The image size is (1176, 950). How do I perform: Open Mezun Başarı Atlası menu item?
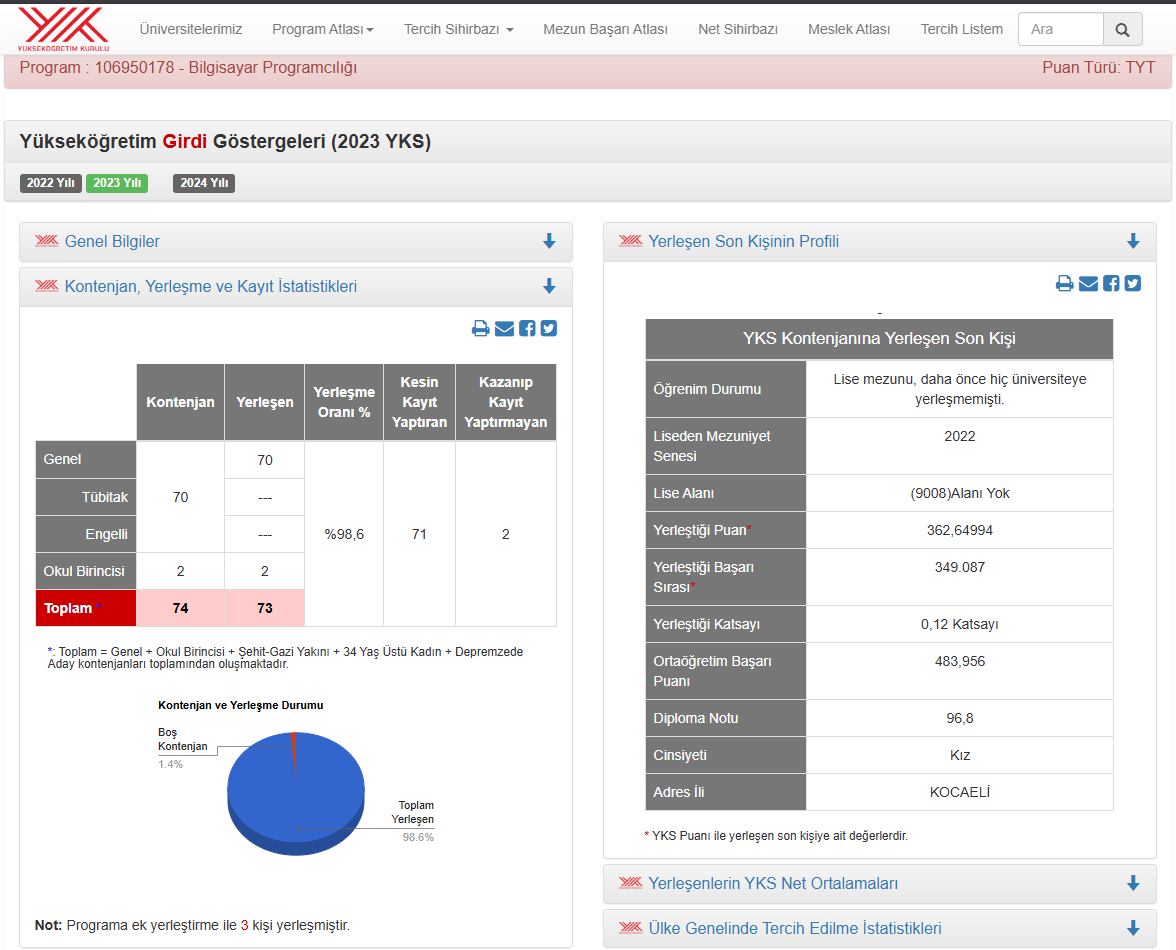[605, 29]
